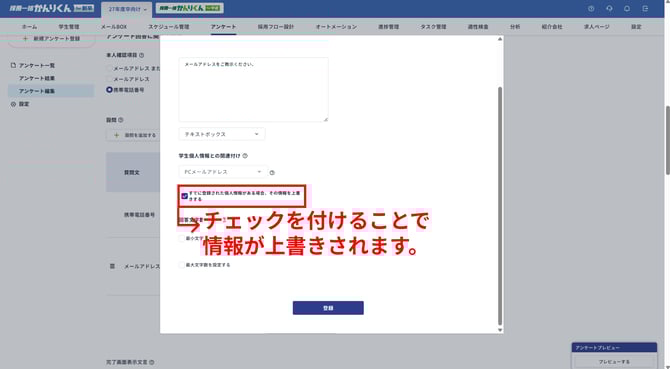
Task: Open the オートメーション menu
Action: (x=336, y=26)
